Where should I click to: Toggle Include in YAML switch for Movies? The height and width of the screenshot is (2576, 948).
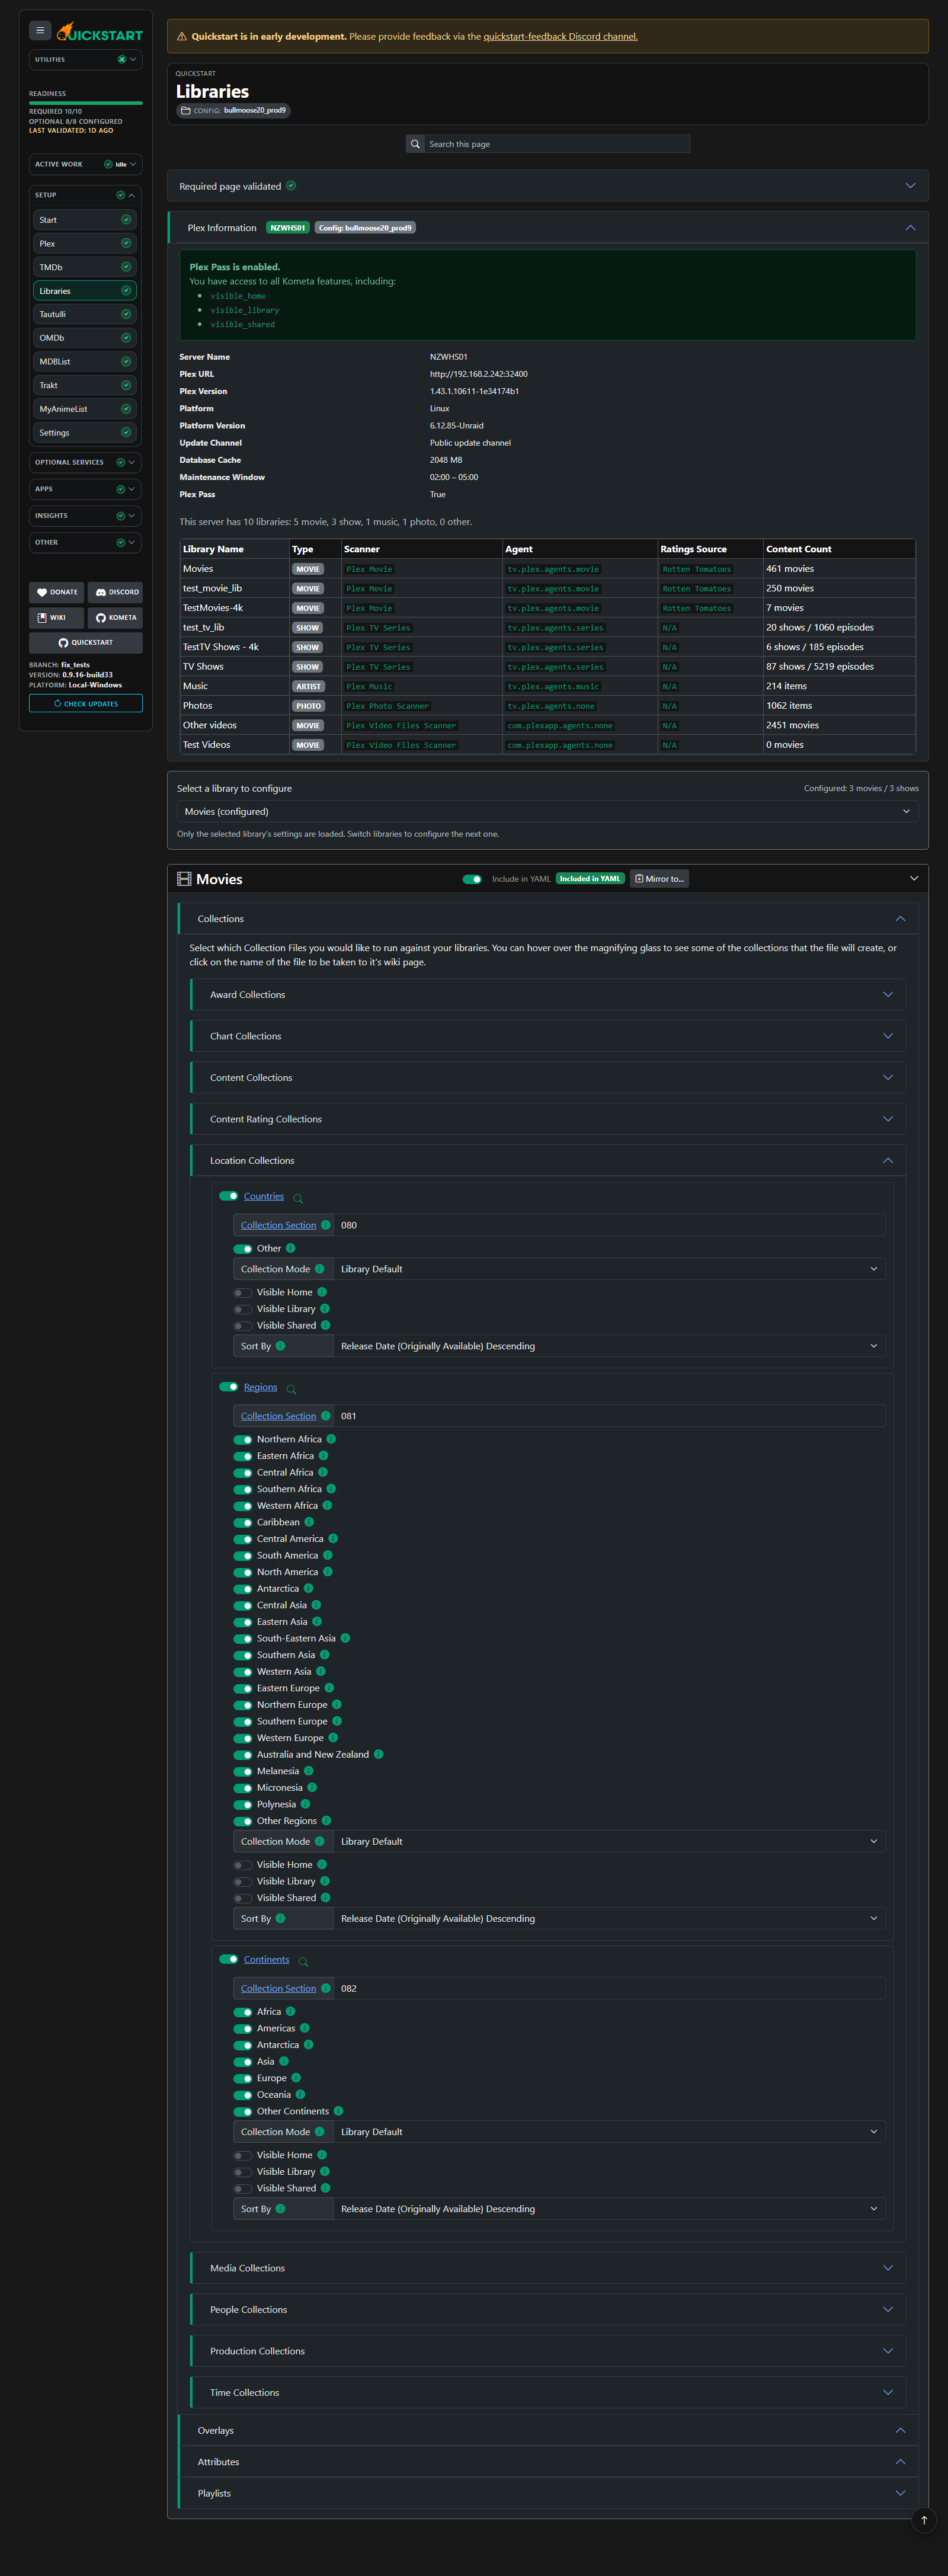click(472, 879)
